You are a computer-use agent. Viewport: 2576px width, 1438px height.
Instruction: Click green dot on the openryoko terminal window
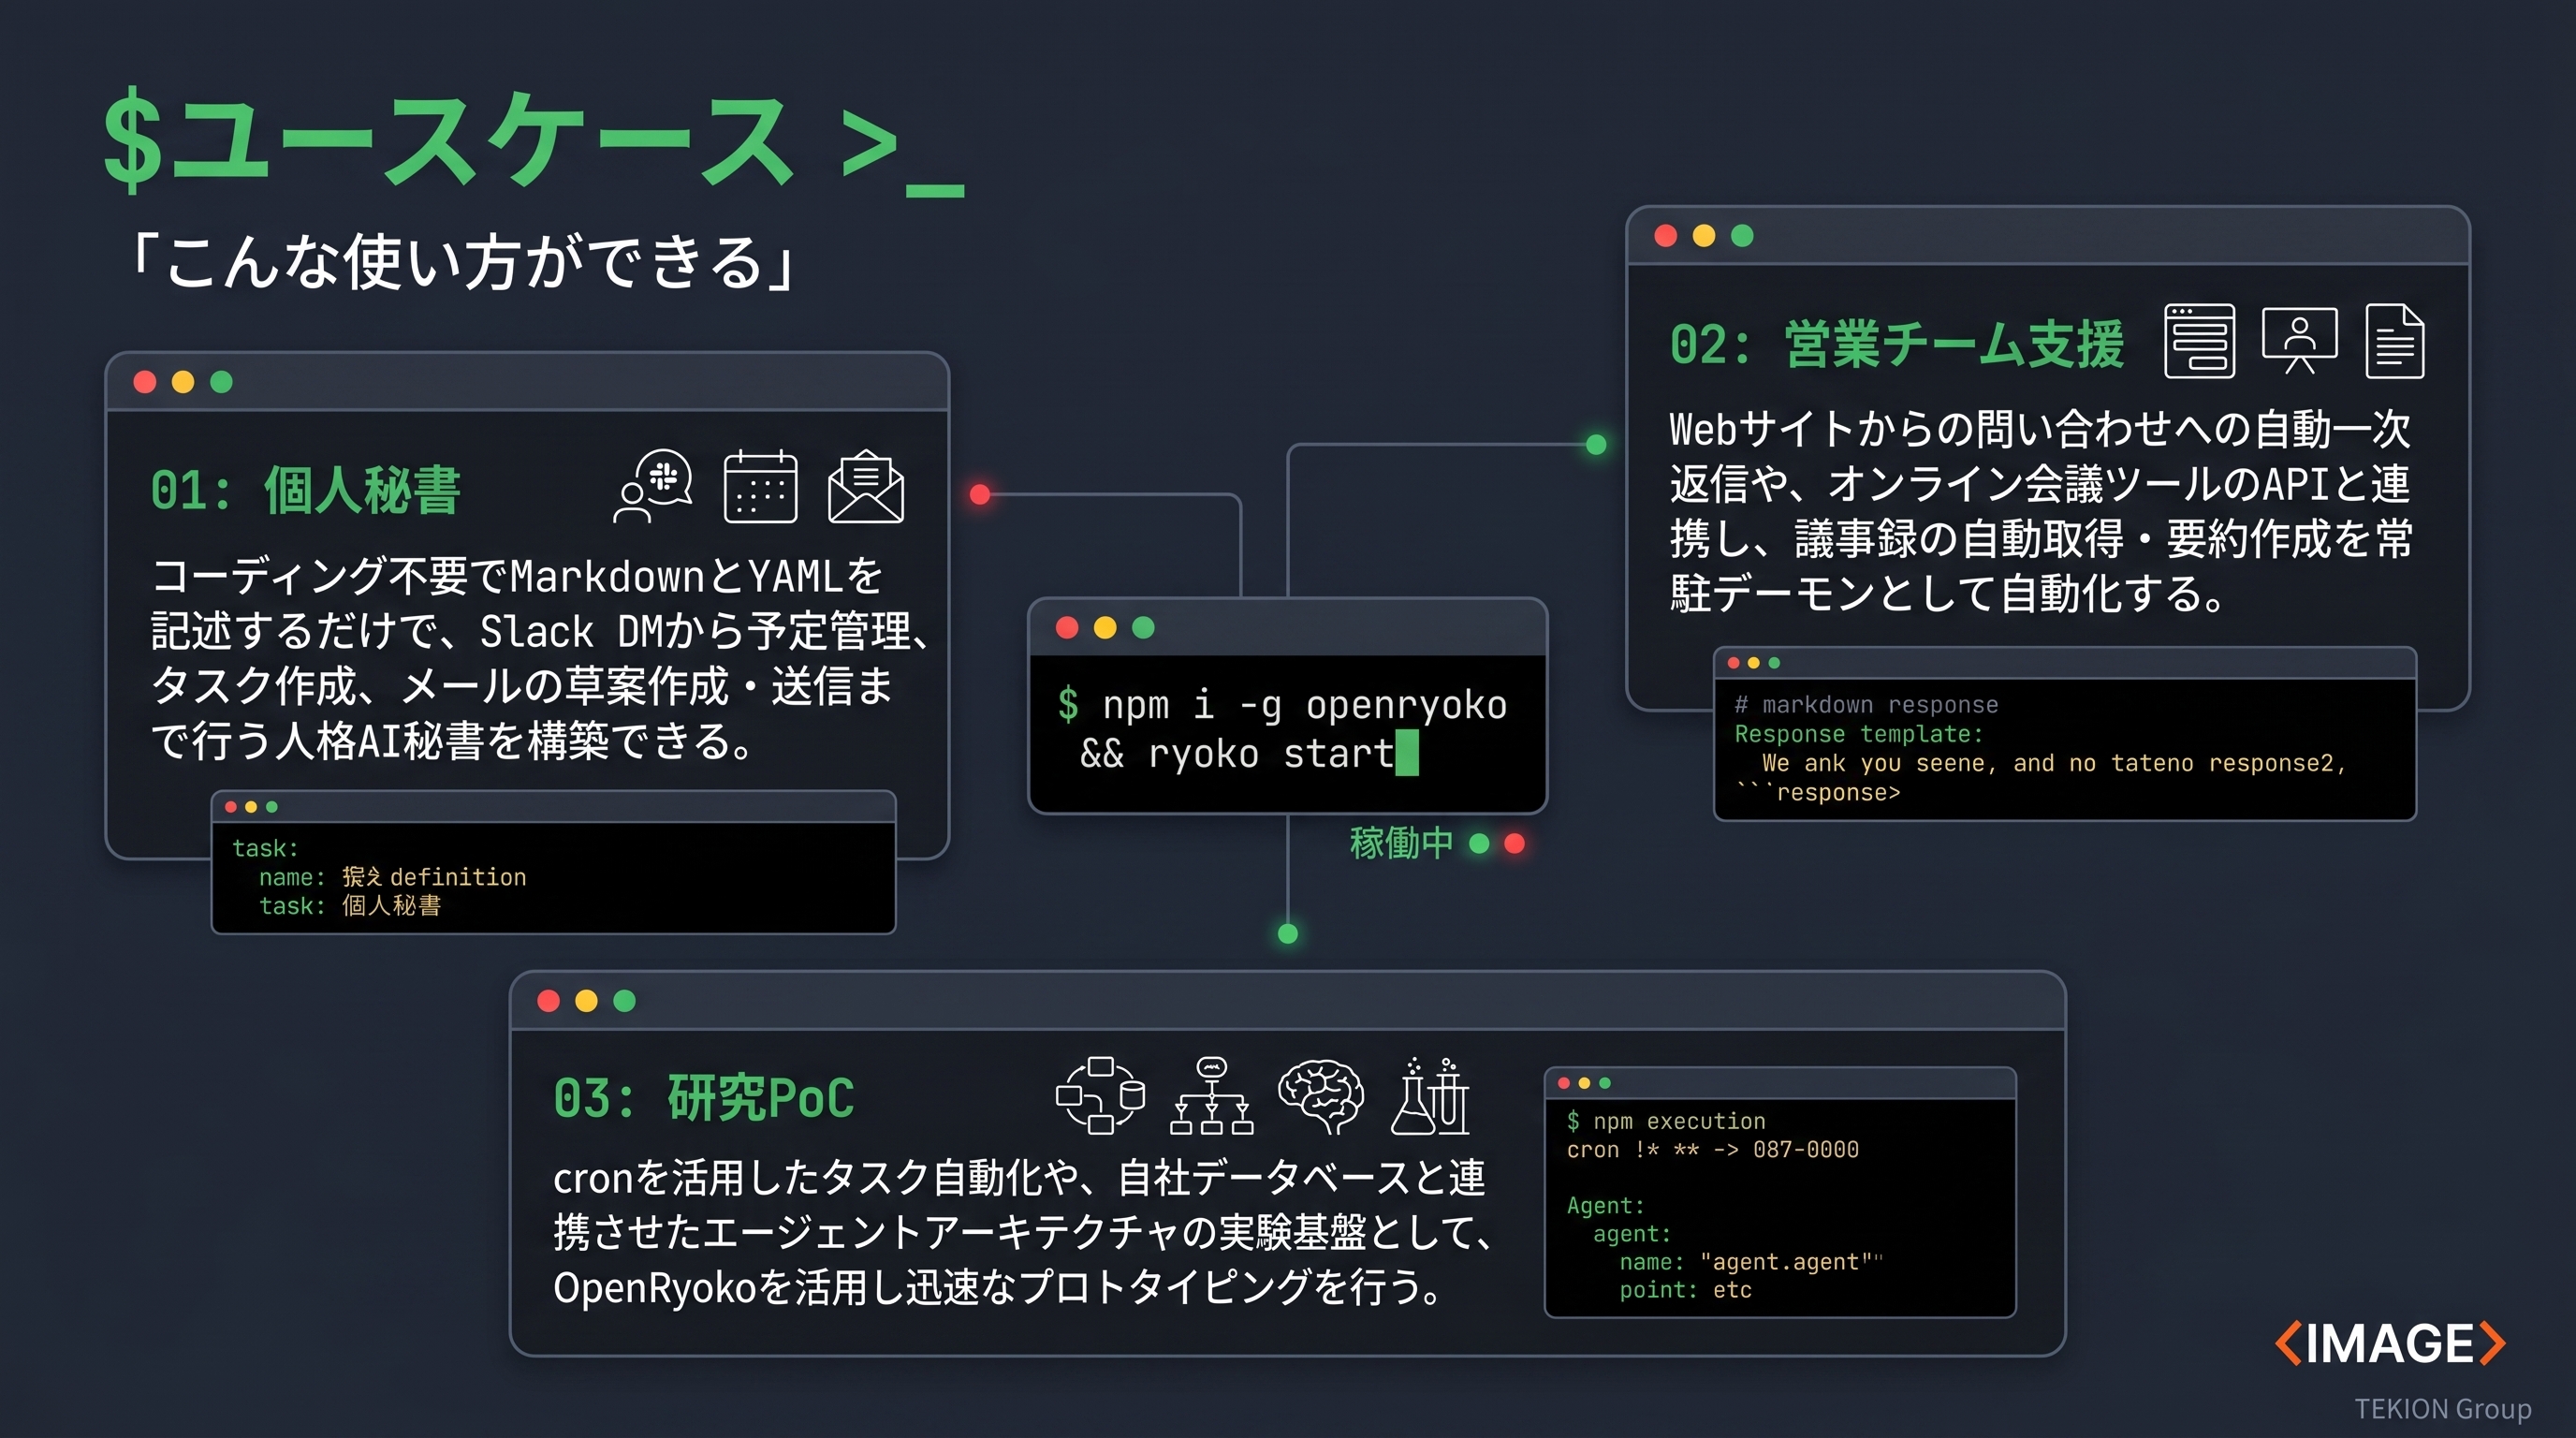[x=1143, y=628]
